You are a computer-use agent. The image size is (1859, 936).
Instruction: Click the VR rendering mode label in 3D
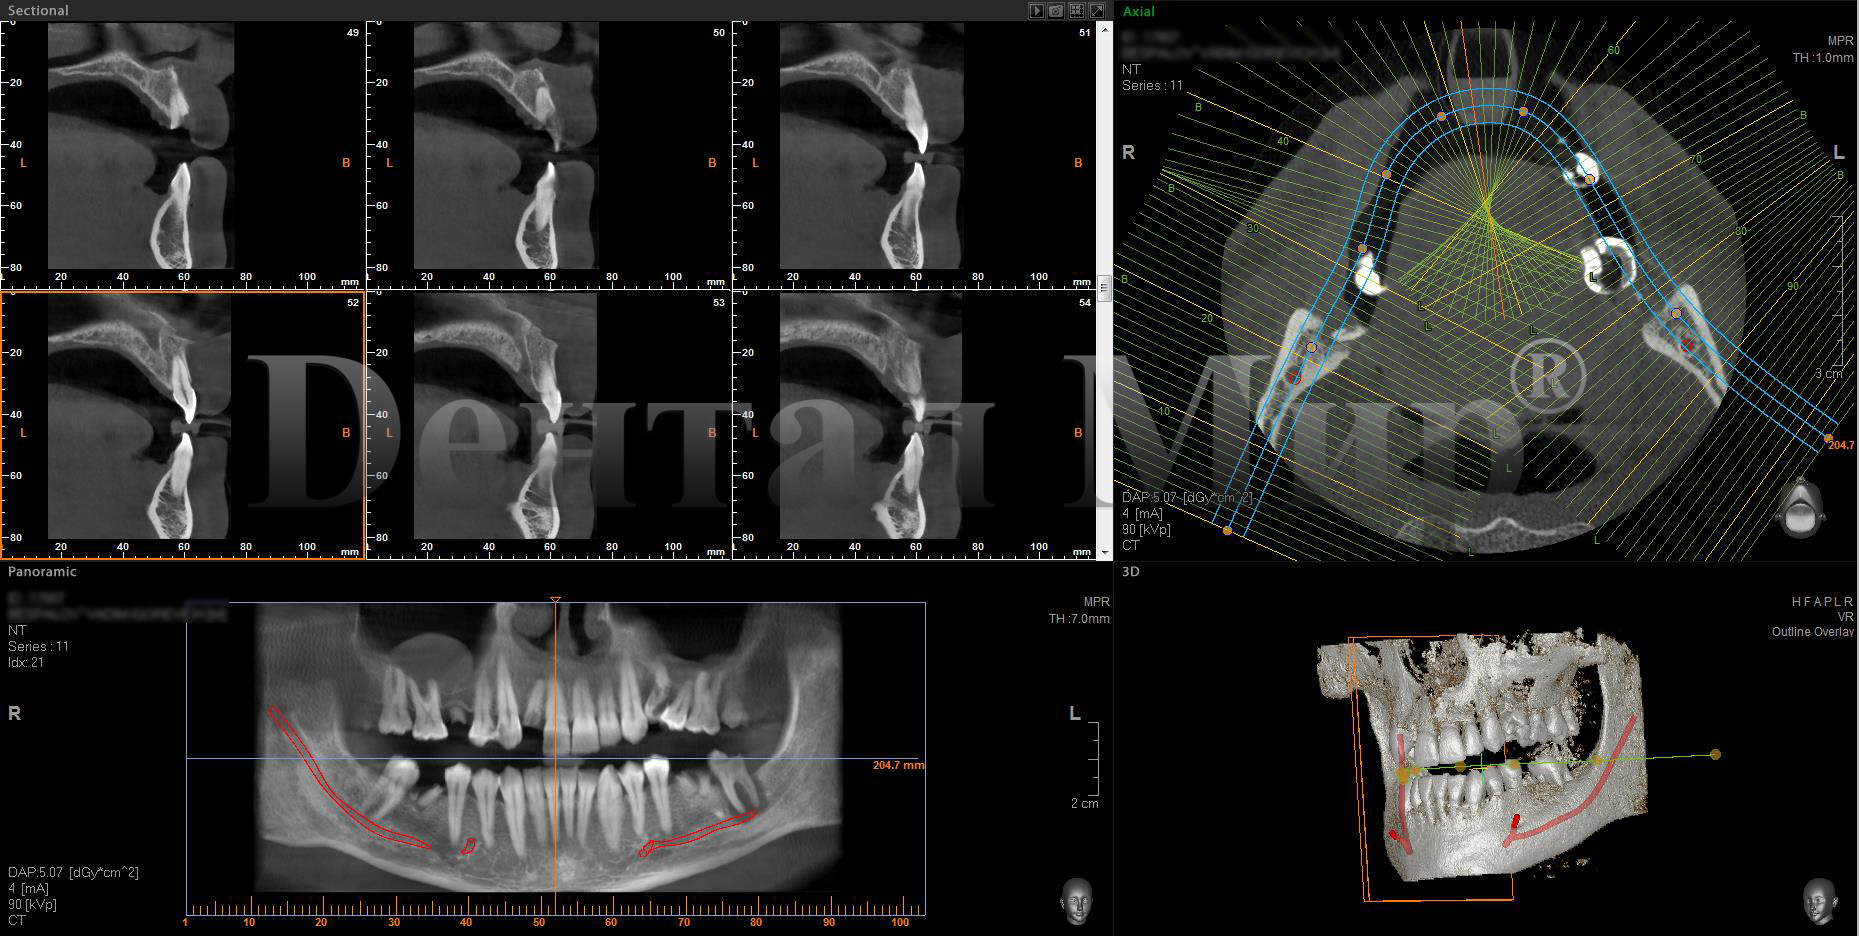1845,617
